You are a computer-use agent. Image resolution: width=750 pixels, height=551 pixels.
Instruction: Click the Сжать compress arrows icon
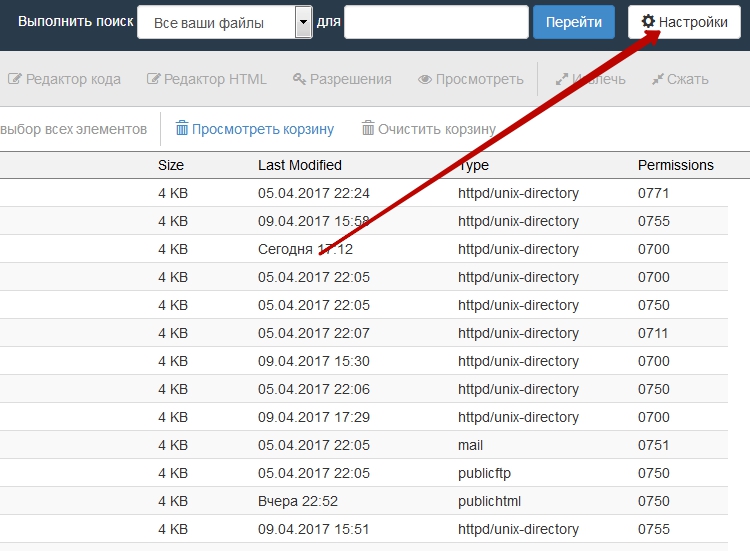point(658,79)
